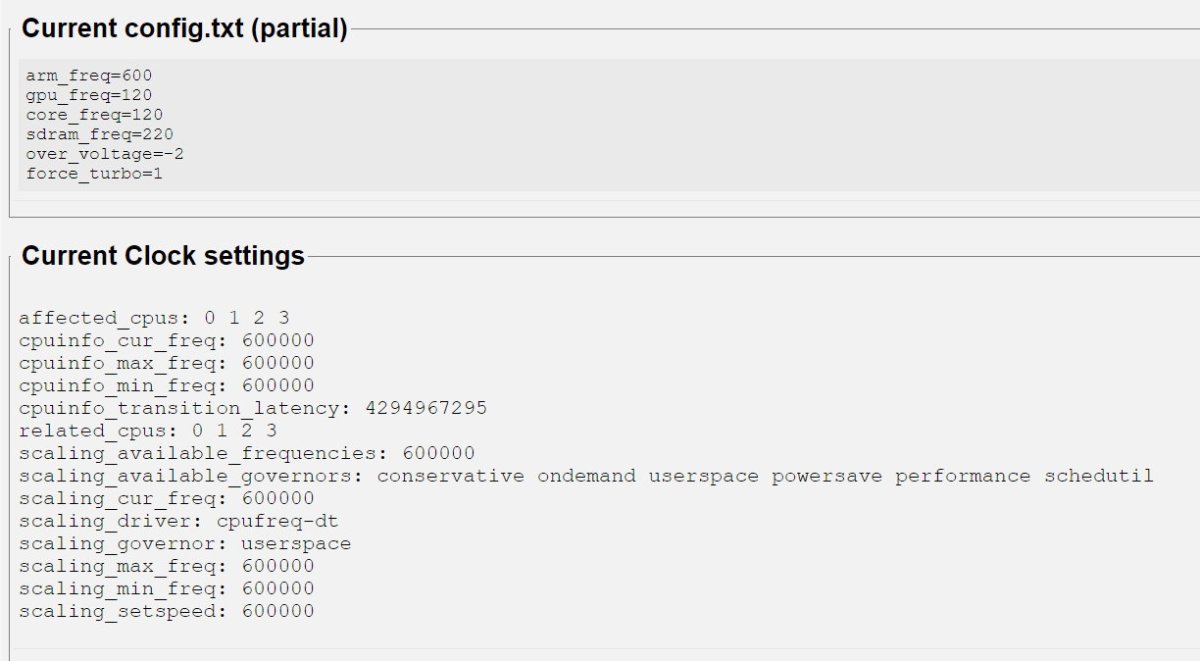Select the scaling_governor userspace line

coord(185,544)
